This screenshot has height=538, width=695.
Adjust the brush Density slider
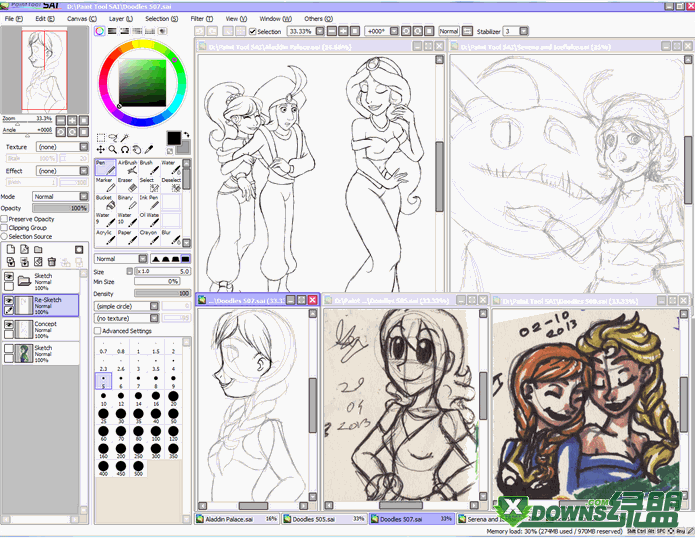(163, 293)
